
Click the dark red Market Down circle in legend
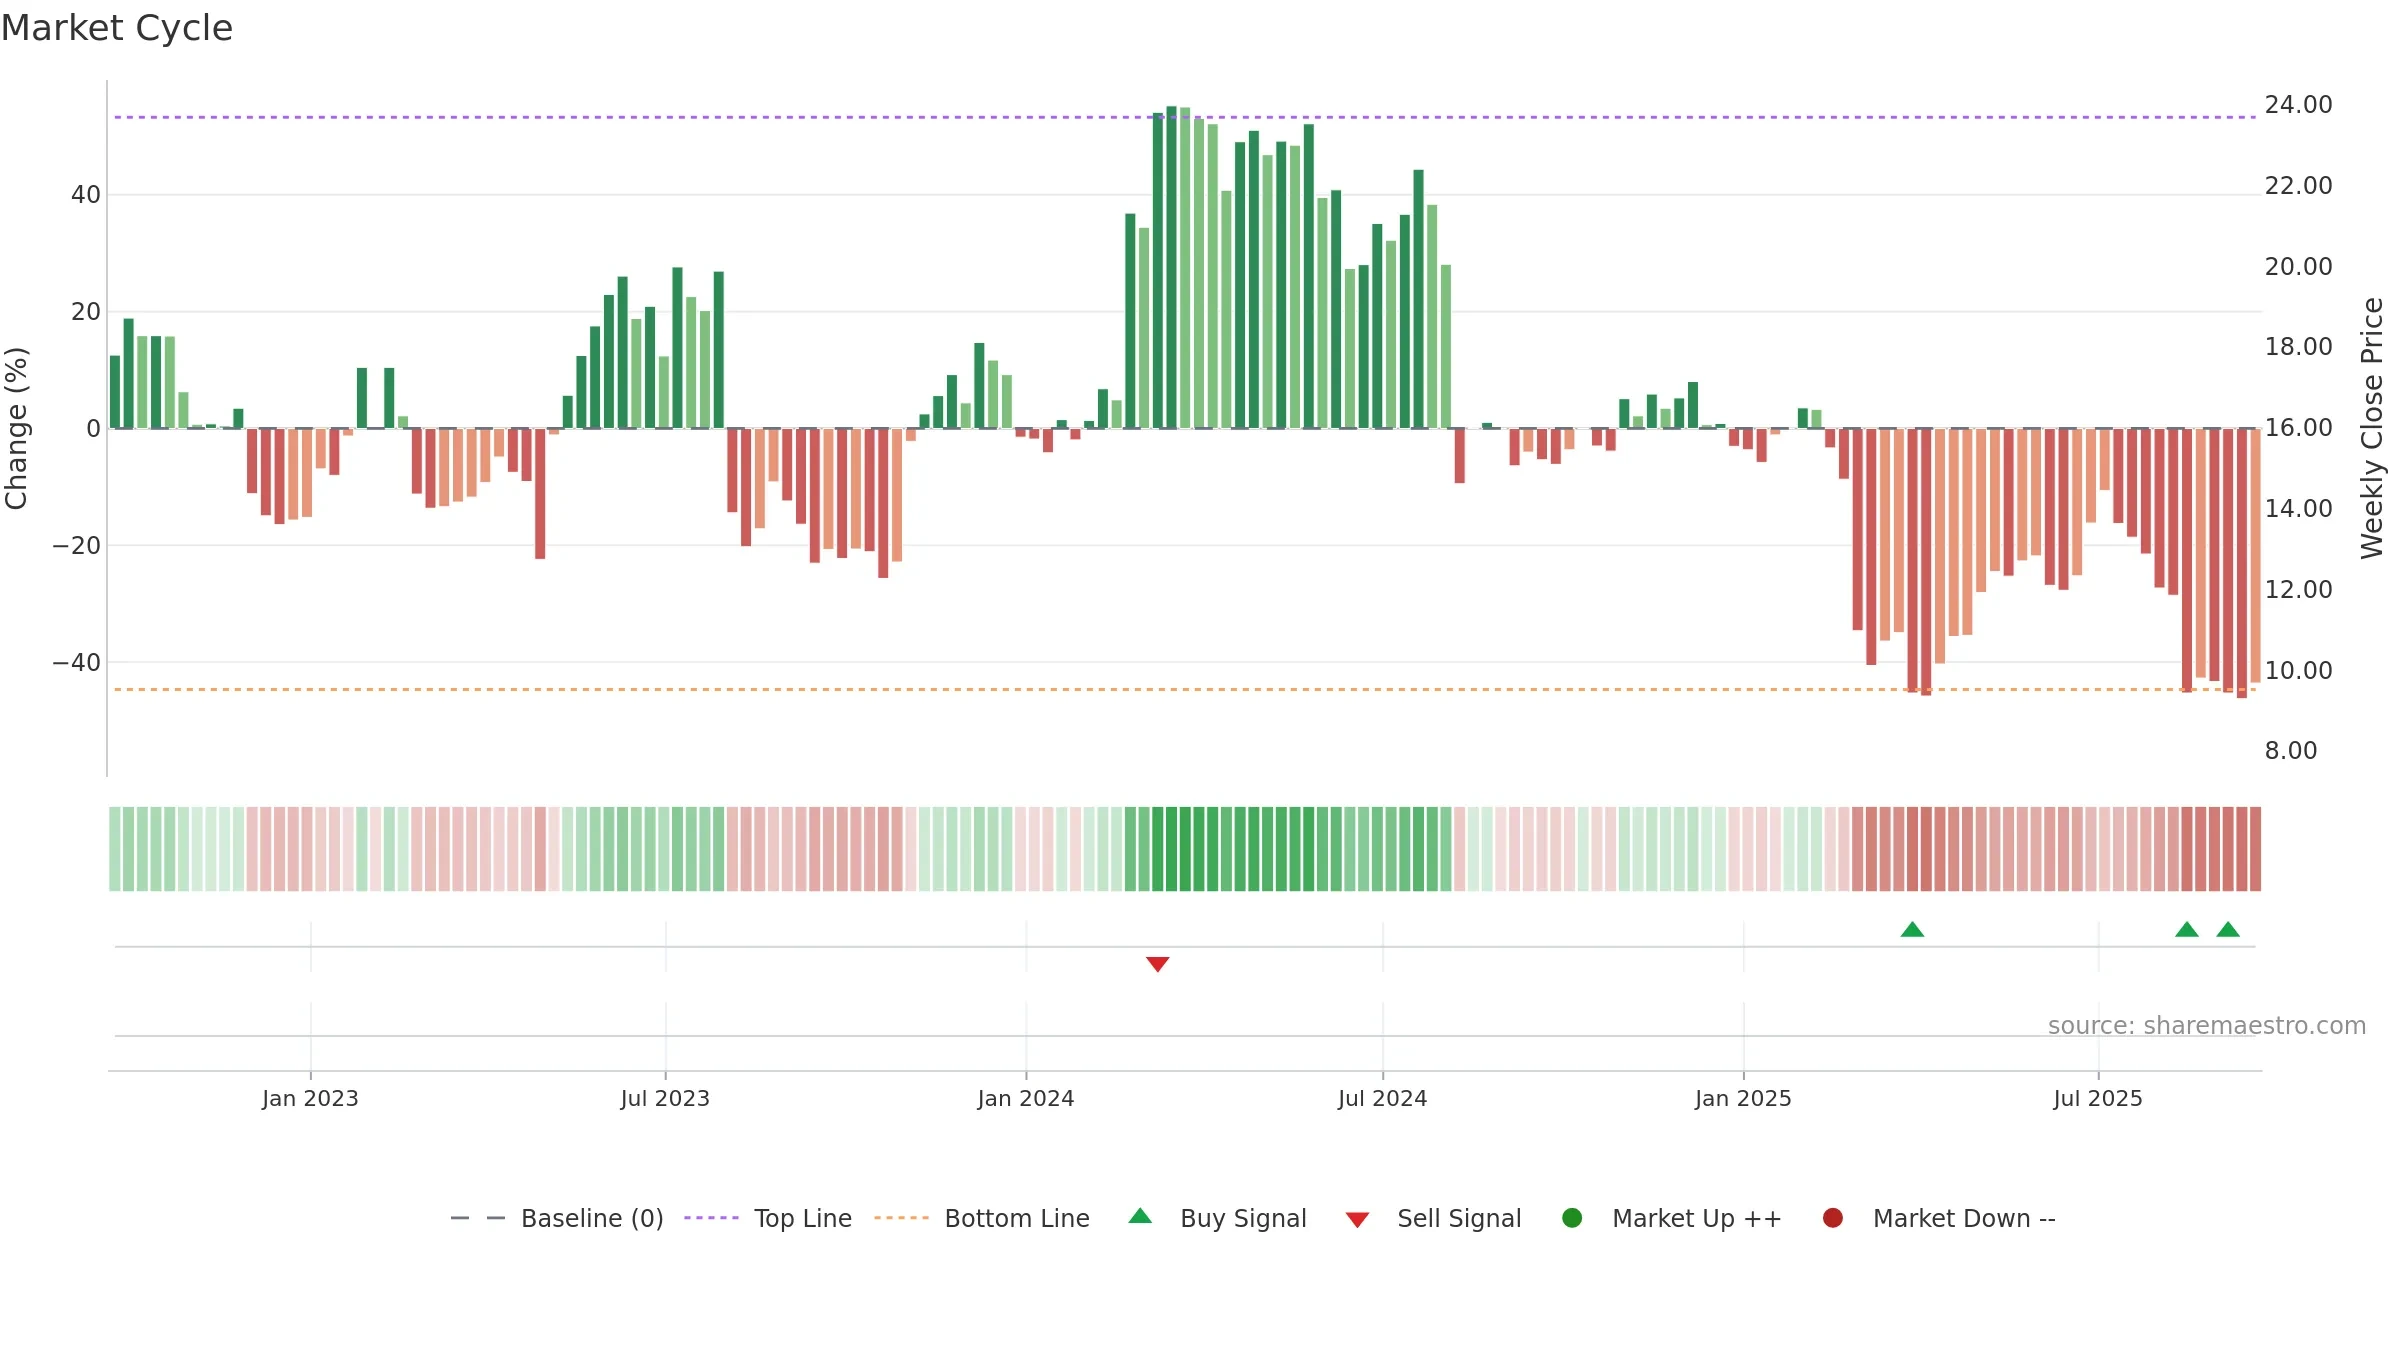click(1833, 1218)
